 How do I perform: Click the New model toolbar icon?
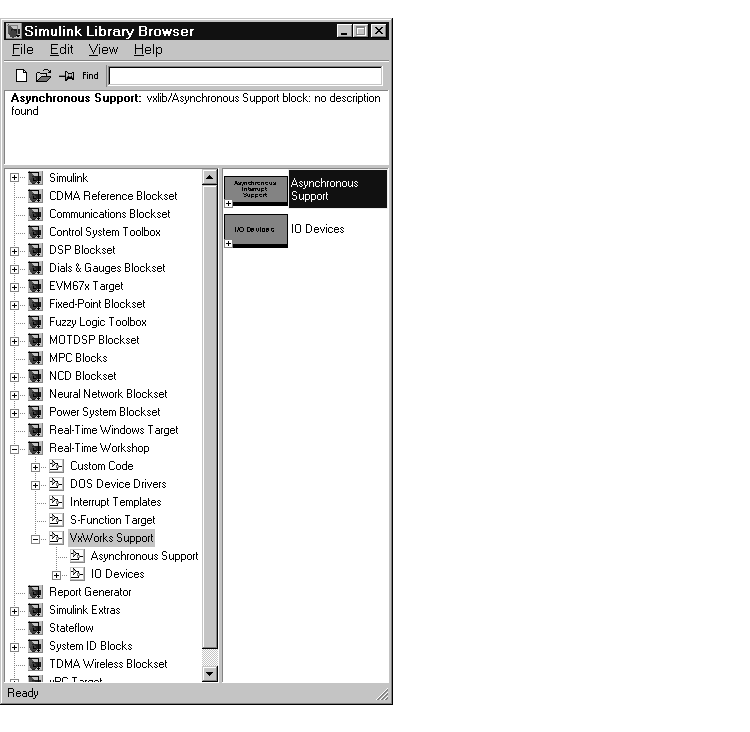click(x=22, y=76)
